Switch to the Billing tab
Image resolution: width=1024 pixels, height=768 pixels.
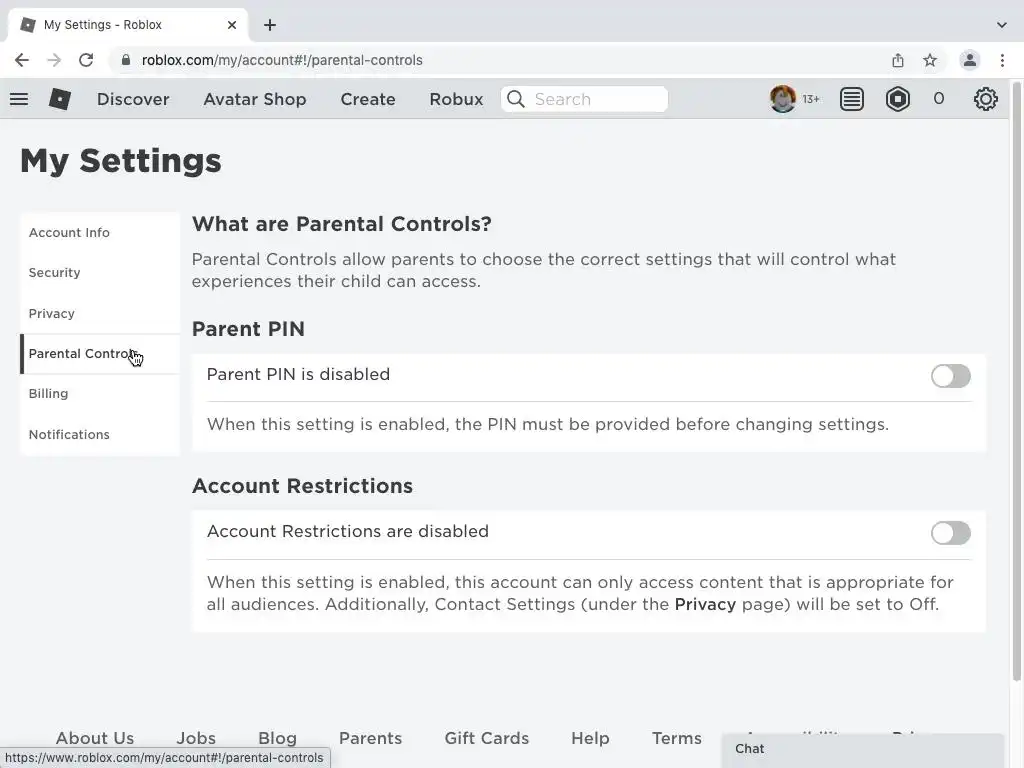(49, 394)
